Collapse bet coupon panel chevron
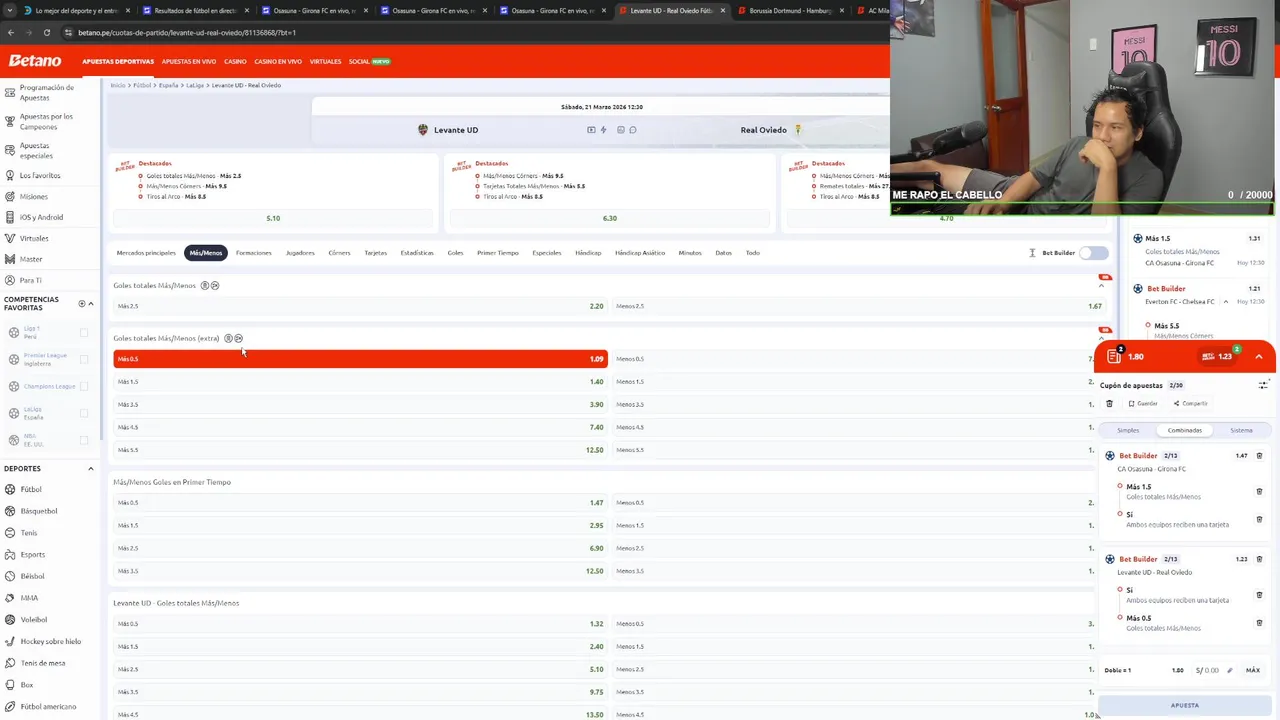Screen dimensions: 1280x720 pyautogui.click(x=1259, y=356)
